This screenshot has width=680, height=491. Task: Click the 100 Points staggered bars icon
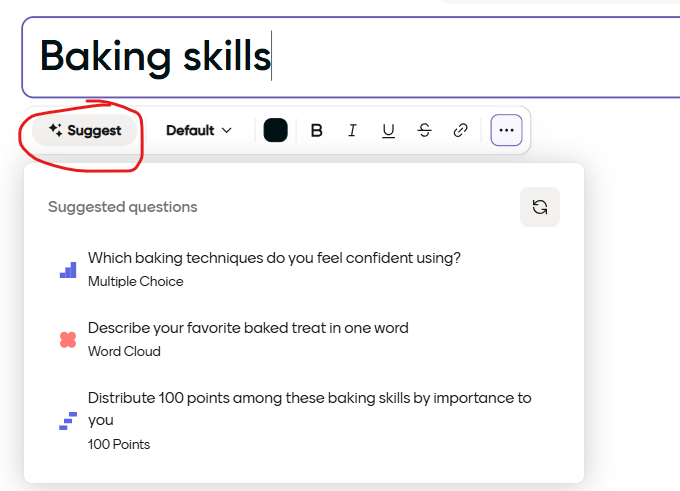(68, 421)
